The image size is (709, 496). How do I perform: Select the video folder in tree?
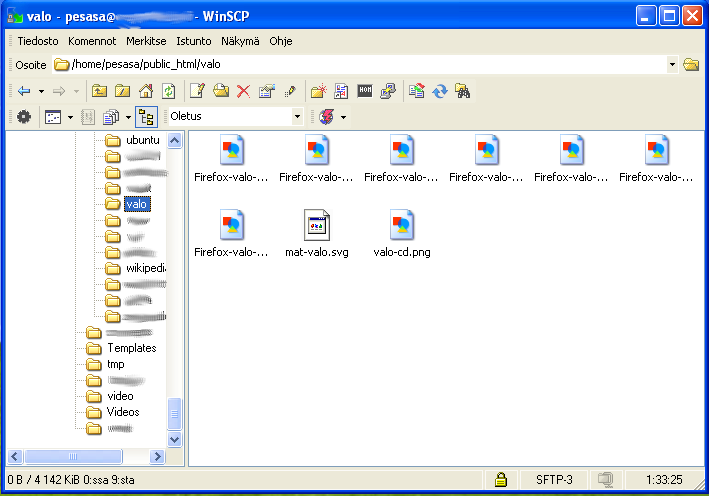pos(120,396)
